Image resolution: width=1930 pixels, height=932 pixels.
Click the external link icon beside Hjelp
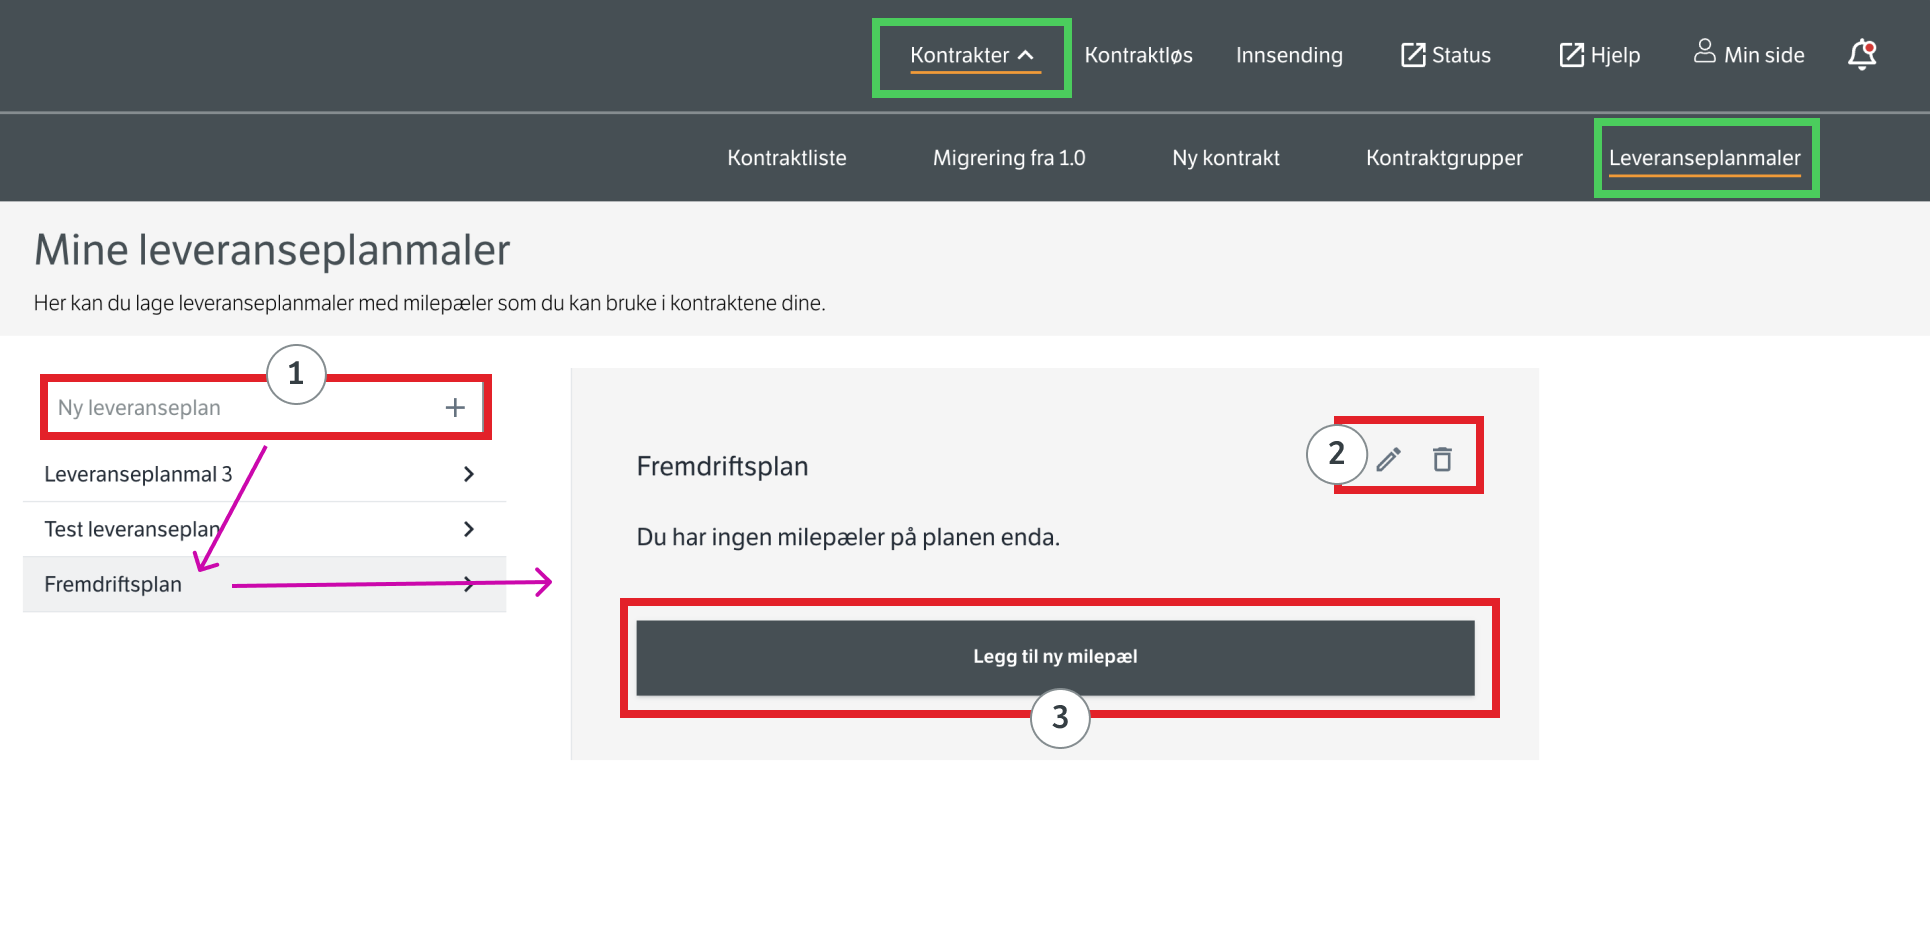(1571, 55)
